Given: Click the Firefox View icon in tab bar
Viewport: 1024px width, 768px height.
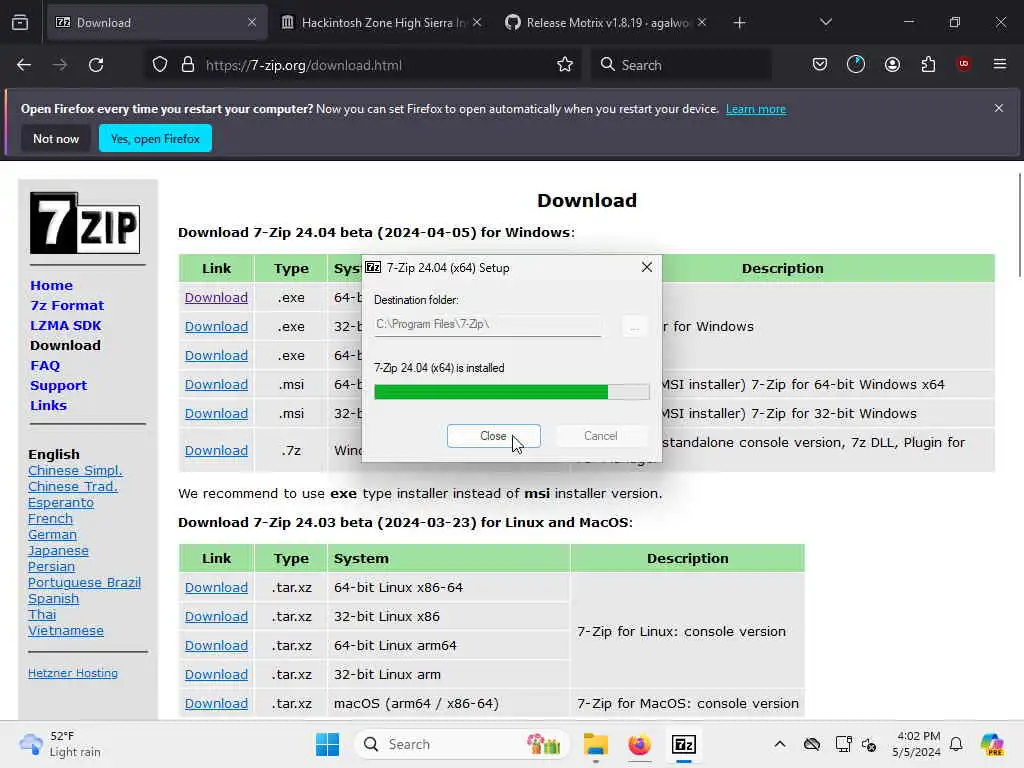Looking at the screenshot, I should point(20,23).
